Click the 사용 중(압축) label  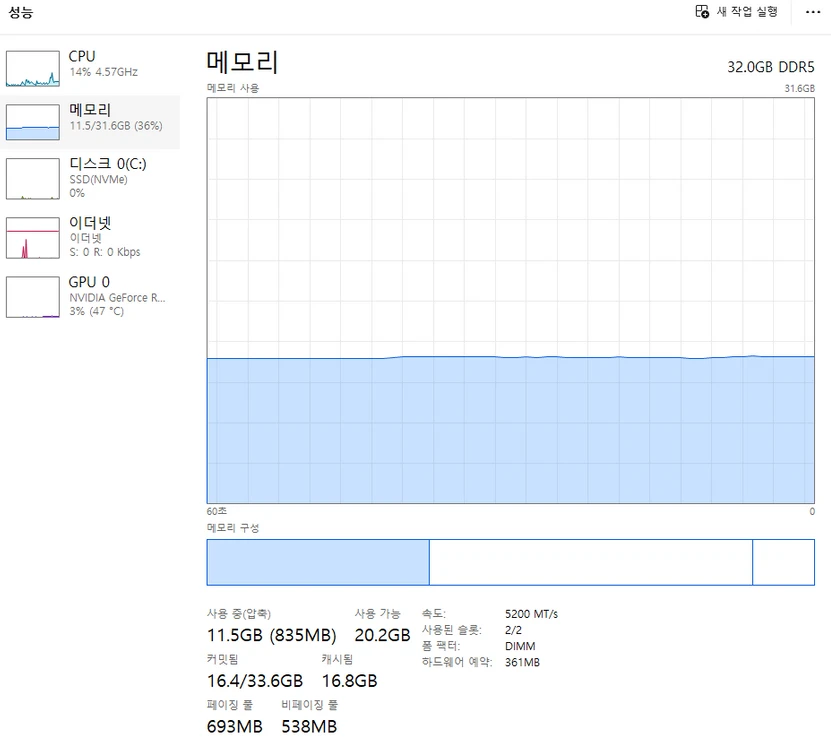(x=238, y=614)
